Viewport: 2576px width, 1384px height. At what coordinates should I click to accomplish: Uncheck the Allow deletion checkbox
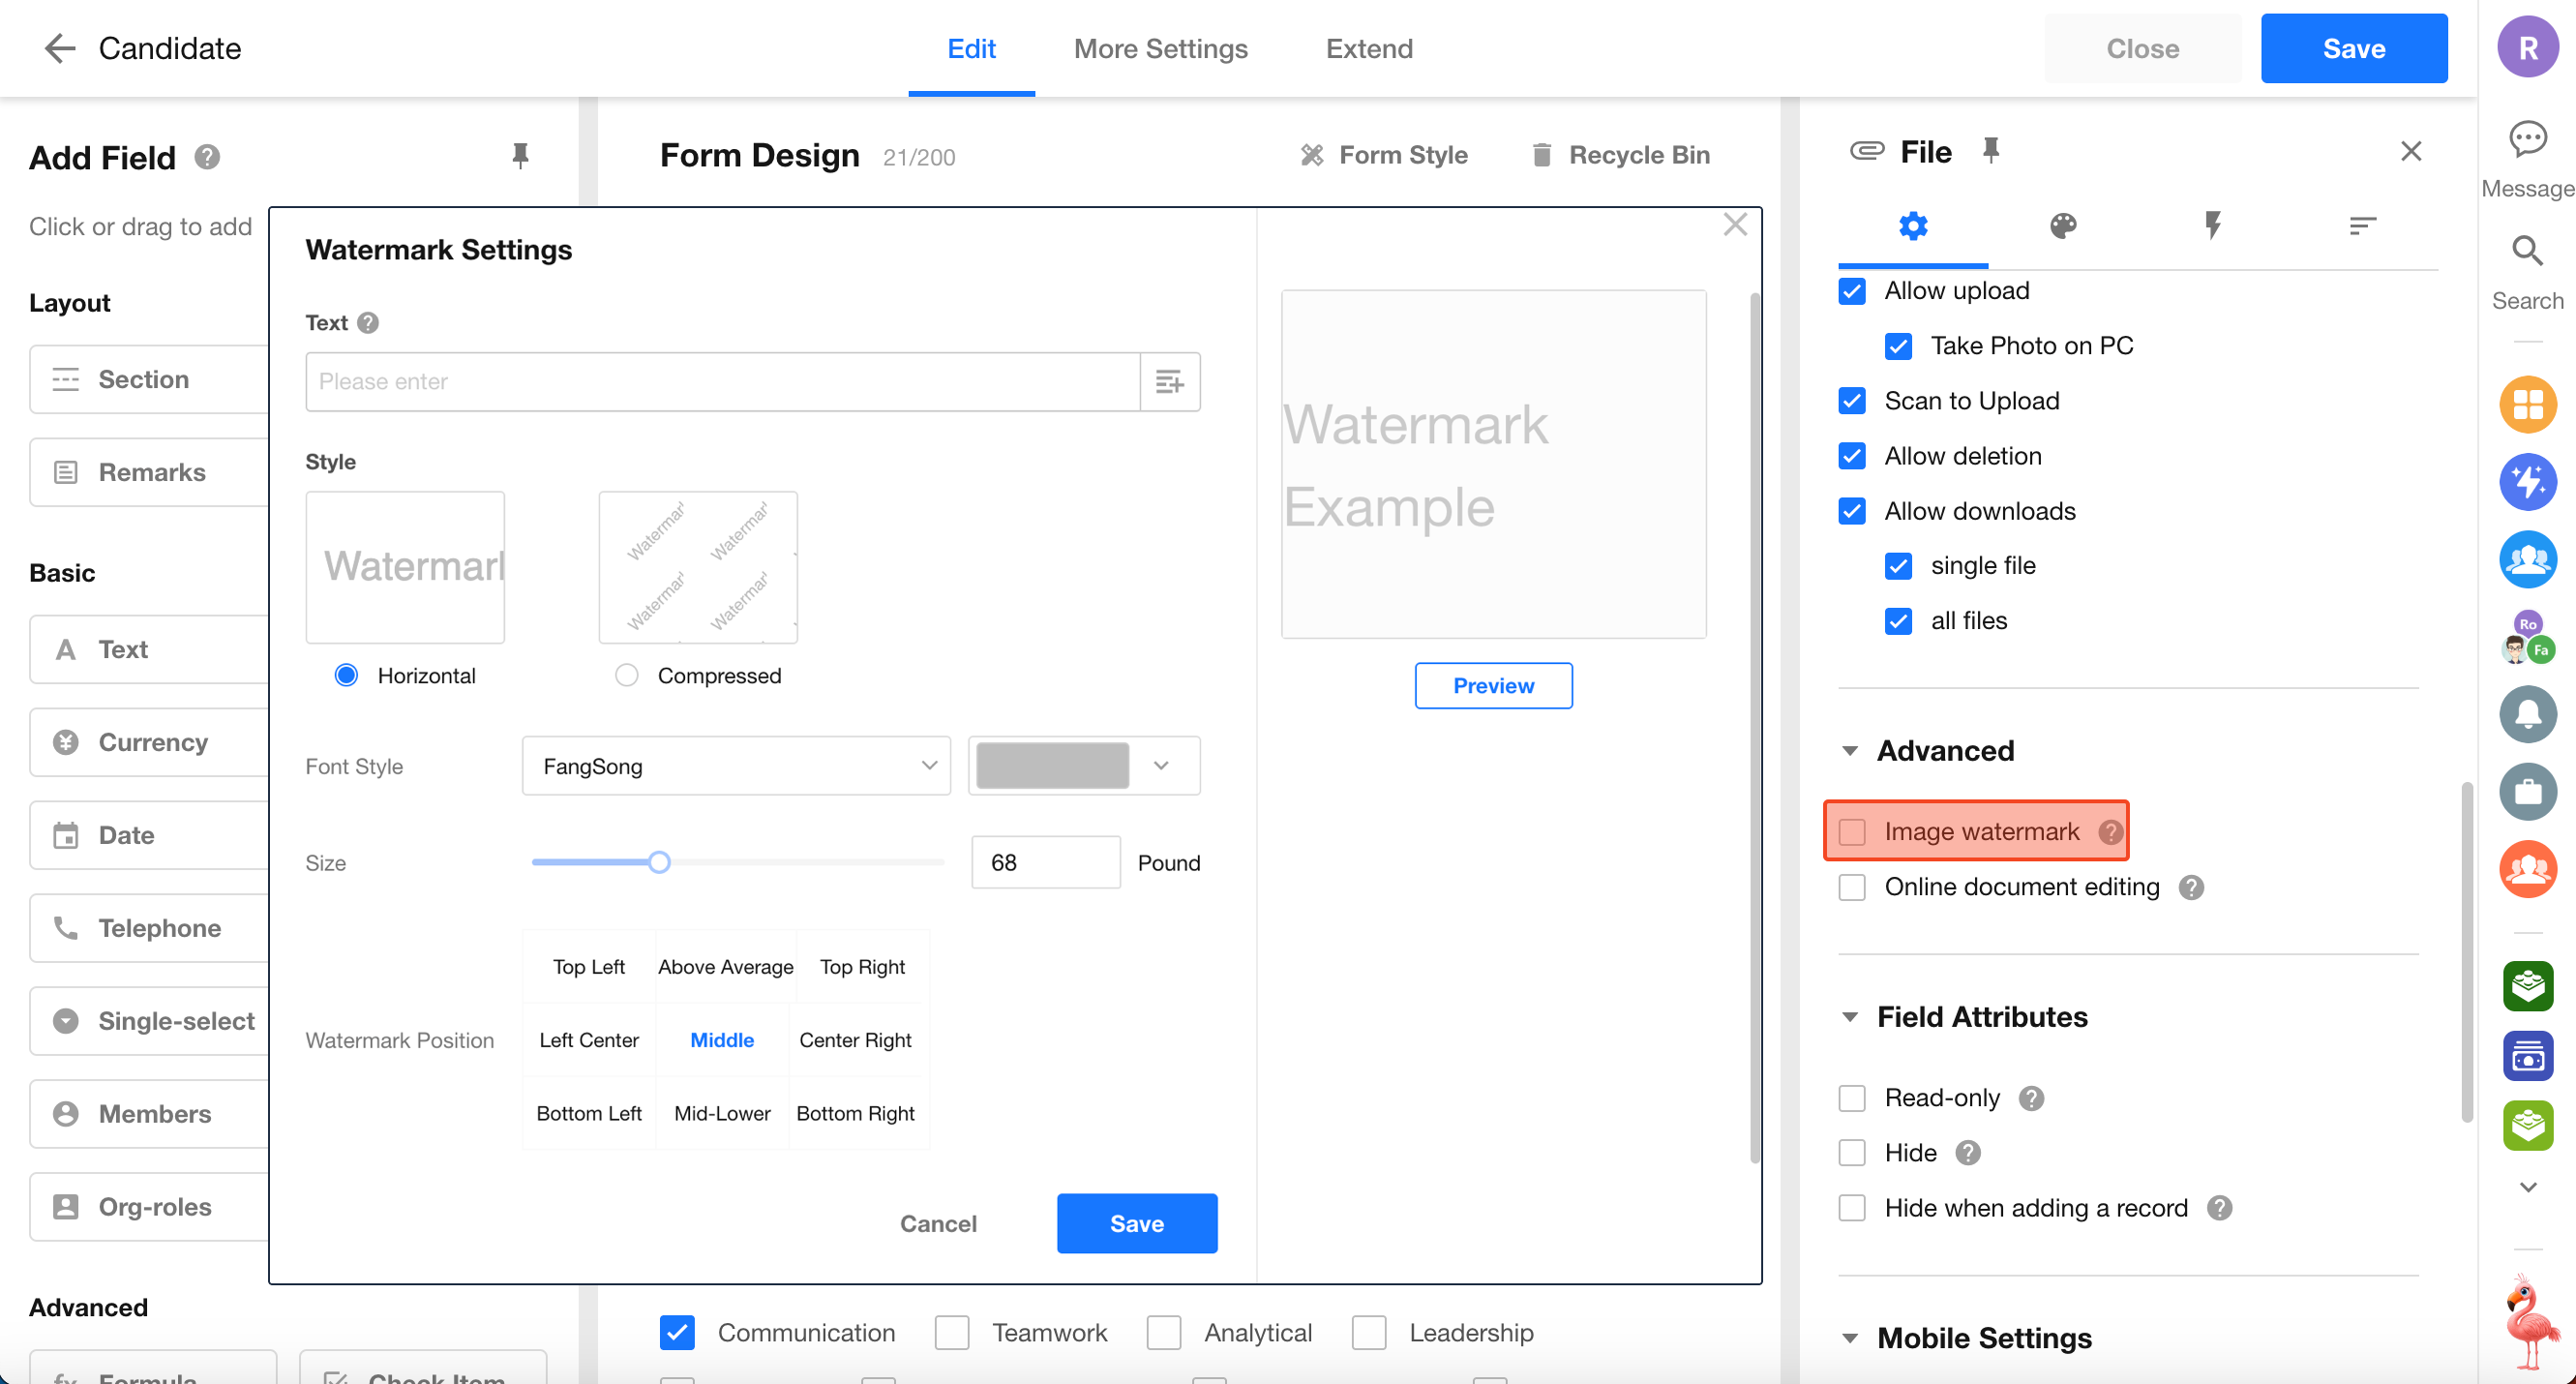click(1852, 457)
